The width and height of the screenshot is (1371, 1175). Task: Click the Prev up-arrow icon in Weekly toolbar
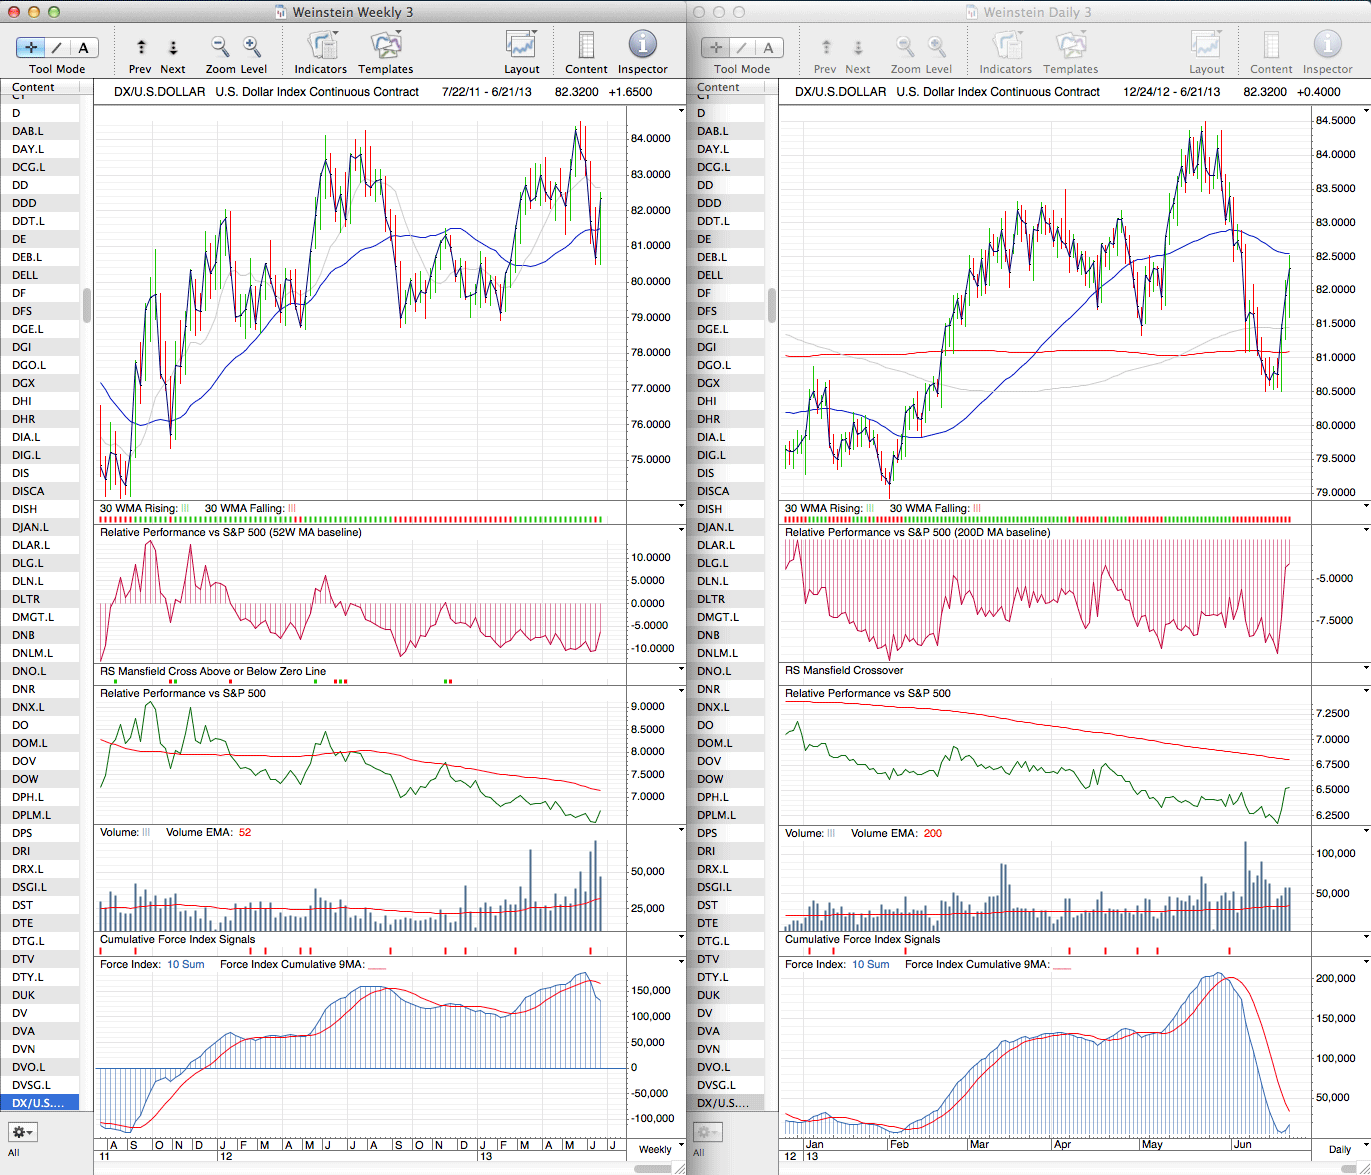click(x=141, y=47)
